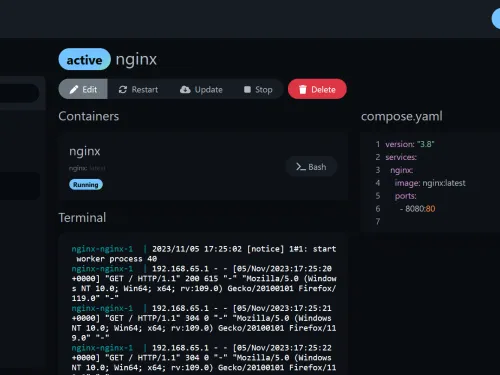Image resolution: width=500 pixels, height=375 pixels.
Task: Click the Update cloud download icon
Action: (x=185, y=89)
